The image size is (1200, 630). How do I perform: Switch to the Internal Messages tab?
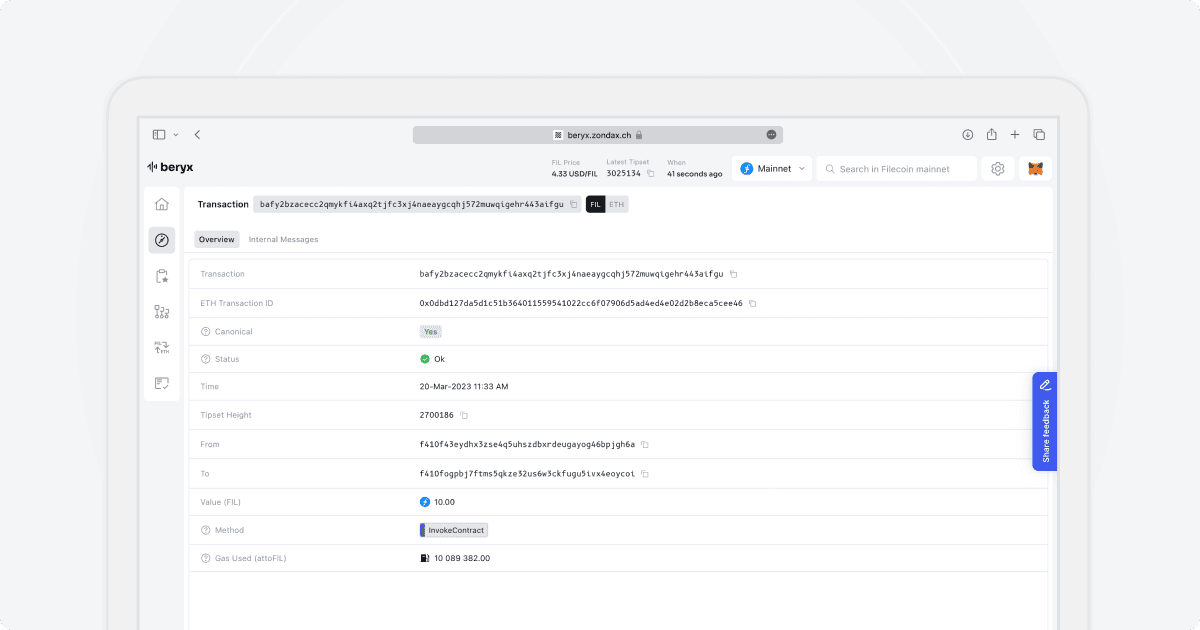[x=283, y=240]
